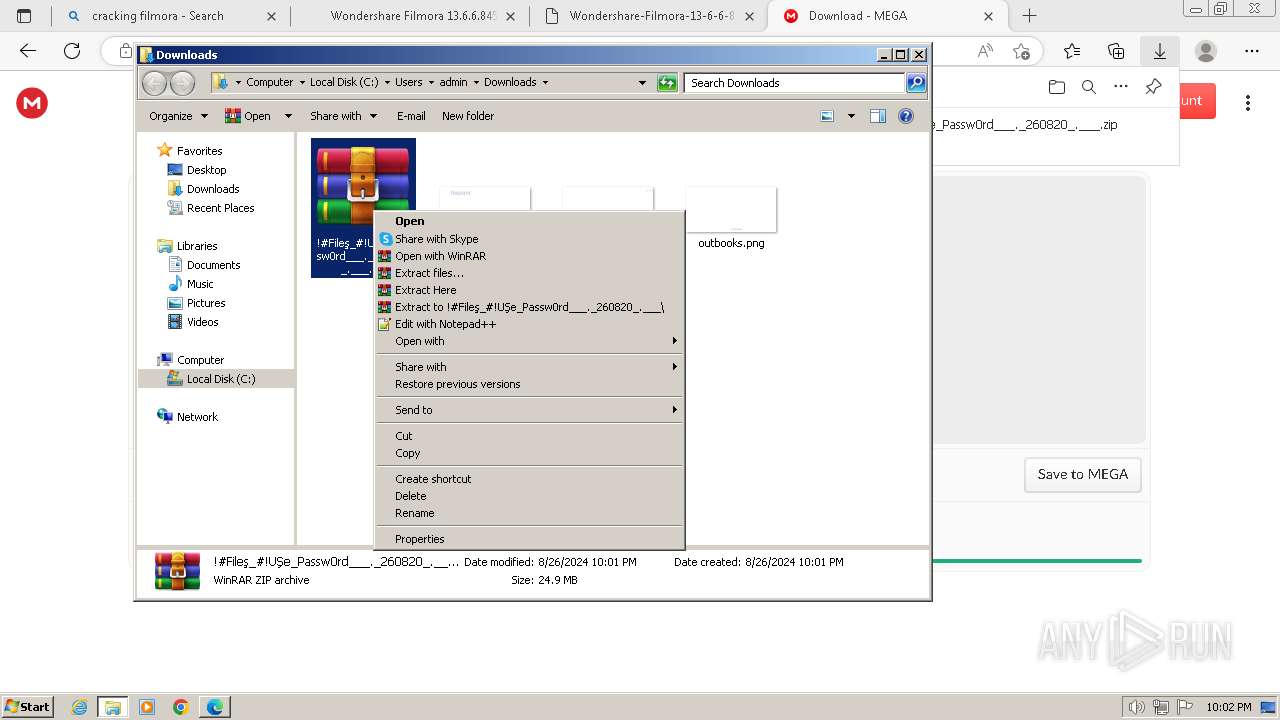Expand the Open with submenu
This screenshot has height=720, width=1280.
529,341
